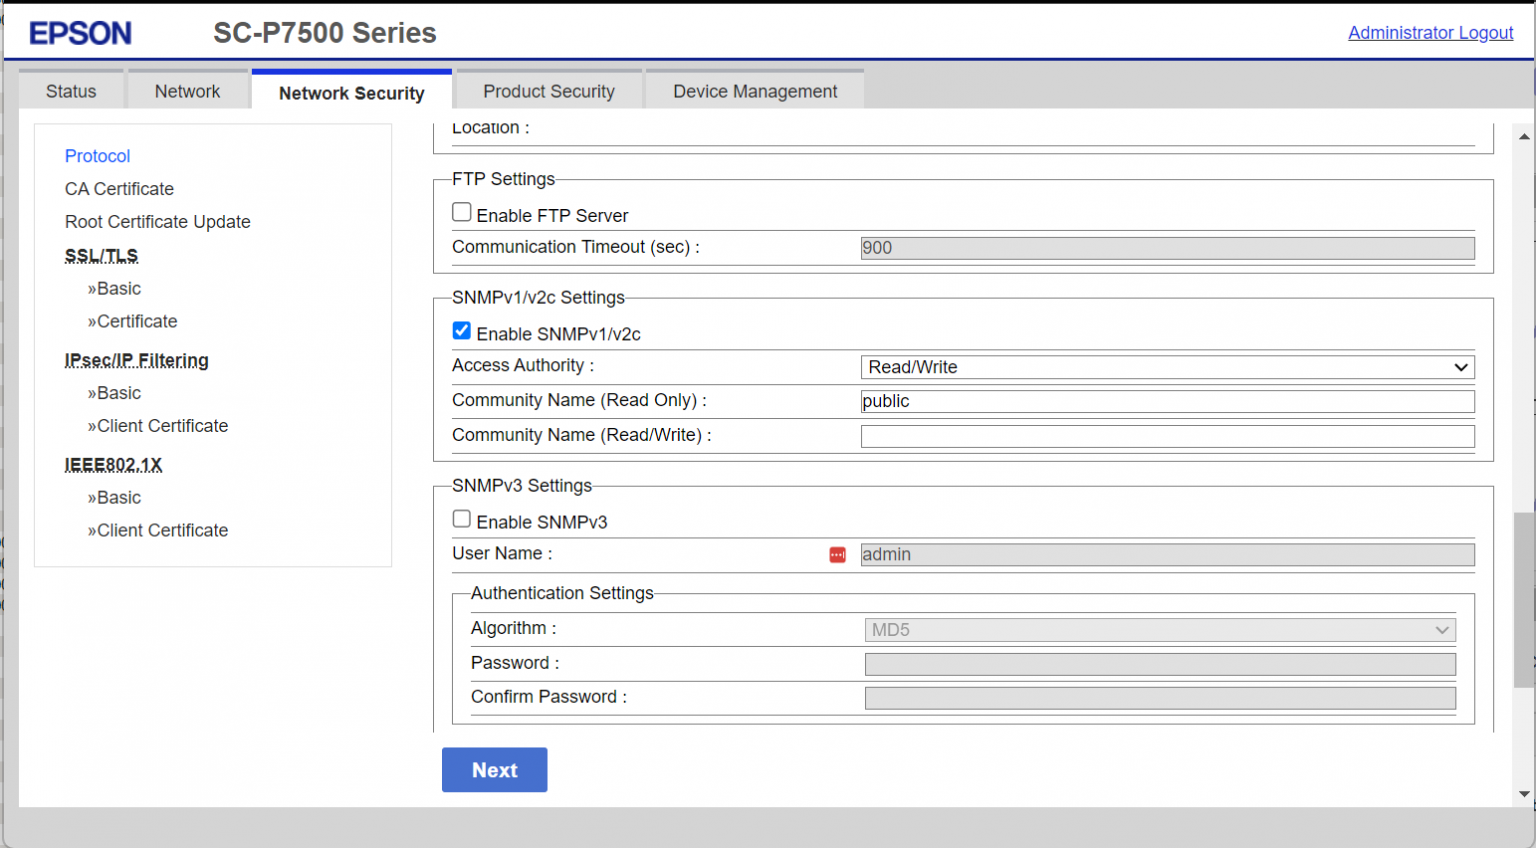Switch to the Product Security tab

click(x=548, y=90)
